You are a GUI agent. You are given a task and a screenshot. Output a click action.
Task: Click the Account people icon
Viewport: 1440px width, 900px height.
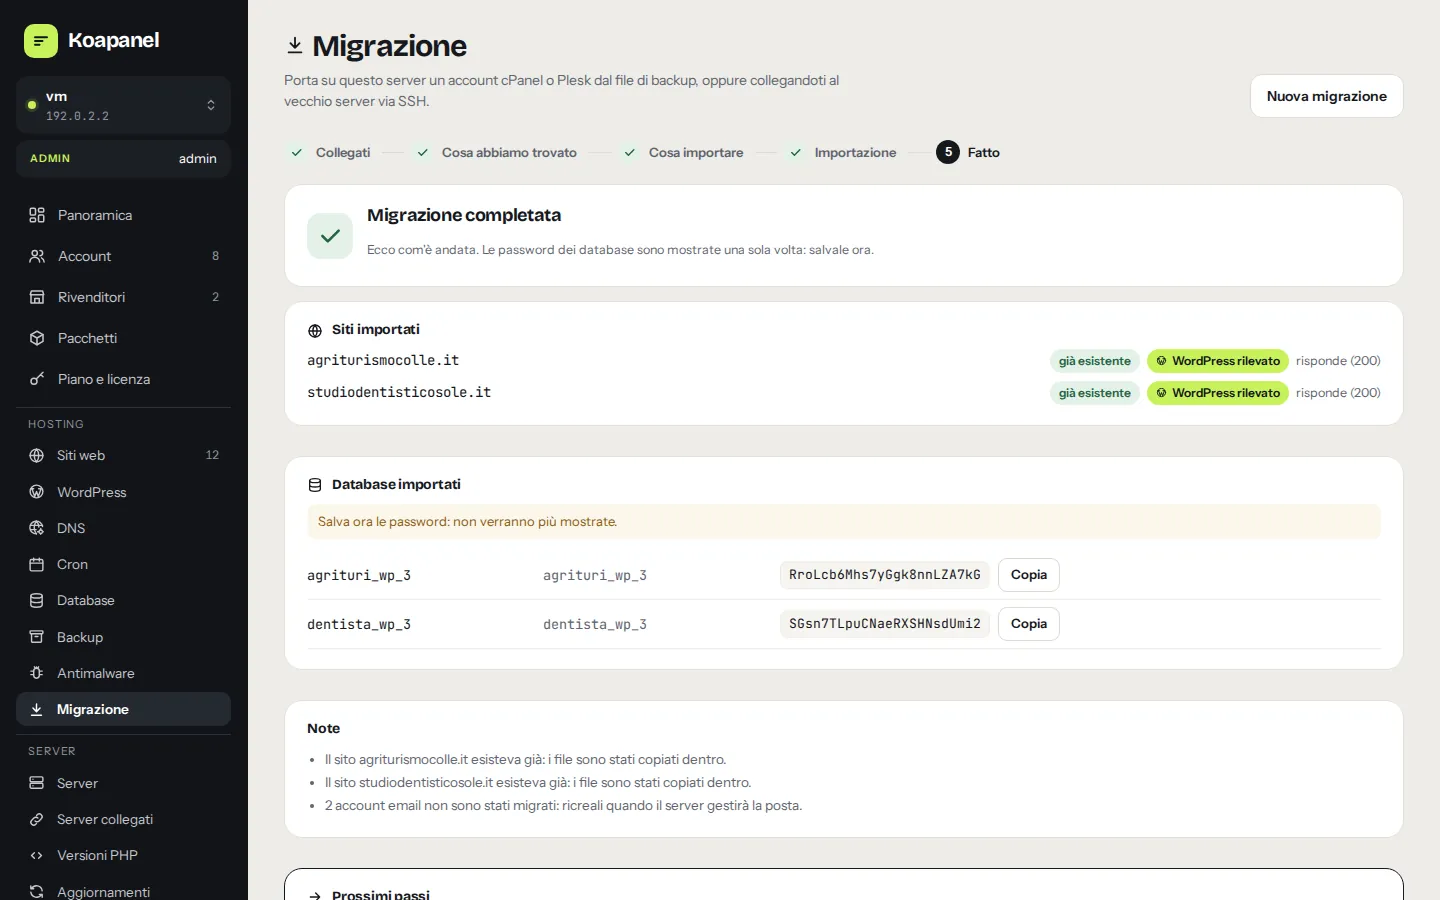37,256
